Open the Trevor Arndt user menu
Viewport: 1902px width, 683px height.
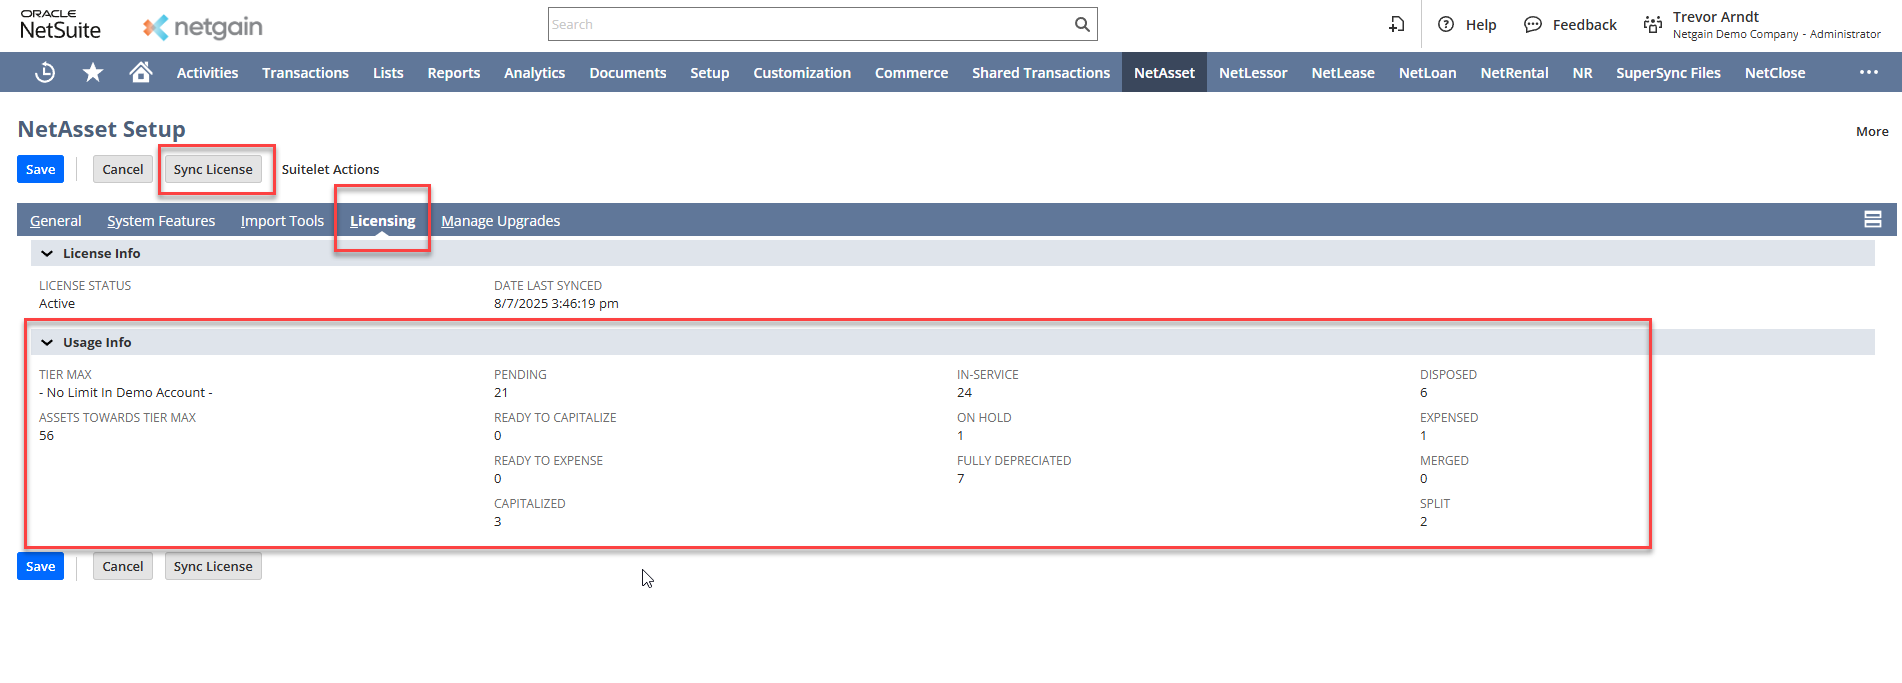pyautogui.click(x=1776, y=25)
